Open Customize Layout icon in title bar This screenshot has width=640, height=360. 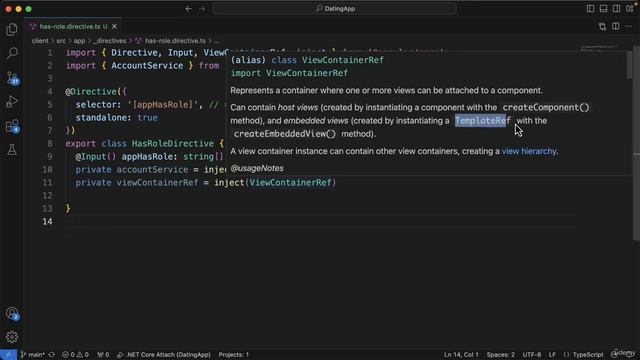(x=630, y=9)
